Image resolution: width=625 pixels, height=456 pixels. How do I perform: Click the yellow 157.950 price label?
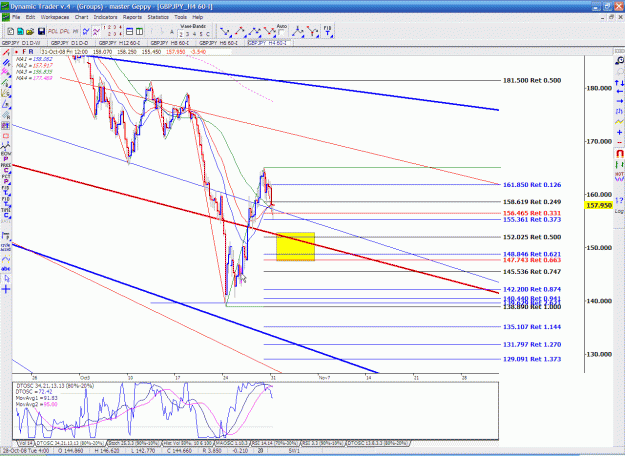(599, 205)
